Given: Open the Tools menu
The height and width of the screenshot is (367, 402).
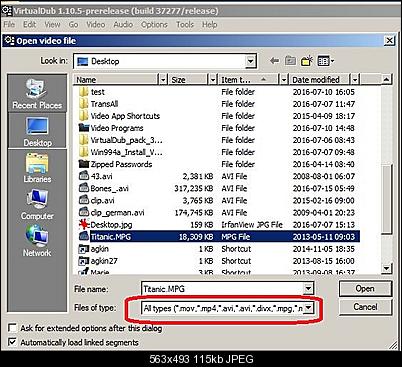Looking at the screenshot, I should click(x=185, y=25).
